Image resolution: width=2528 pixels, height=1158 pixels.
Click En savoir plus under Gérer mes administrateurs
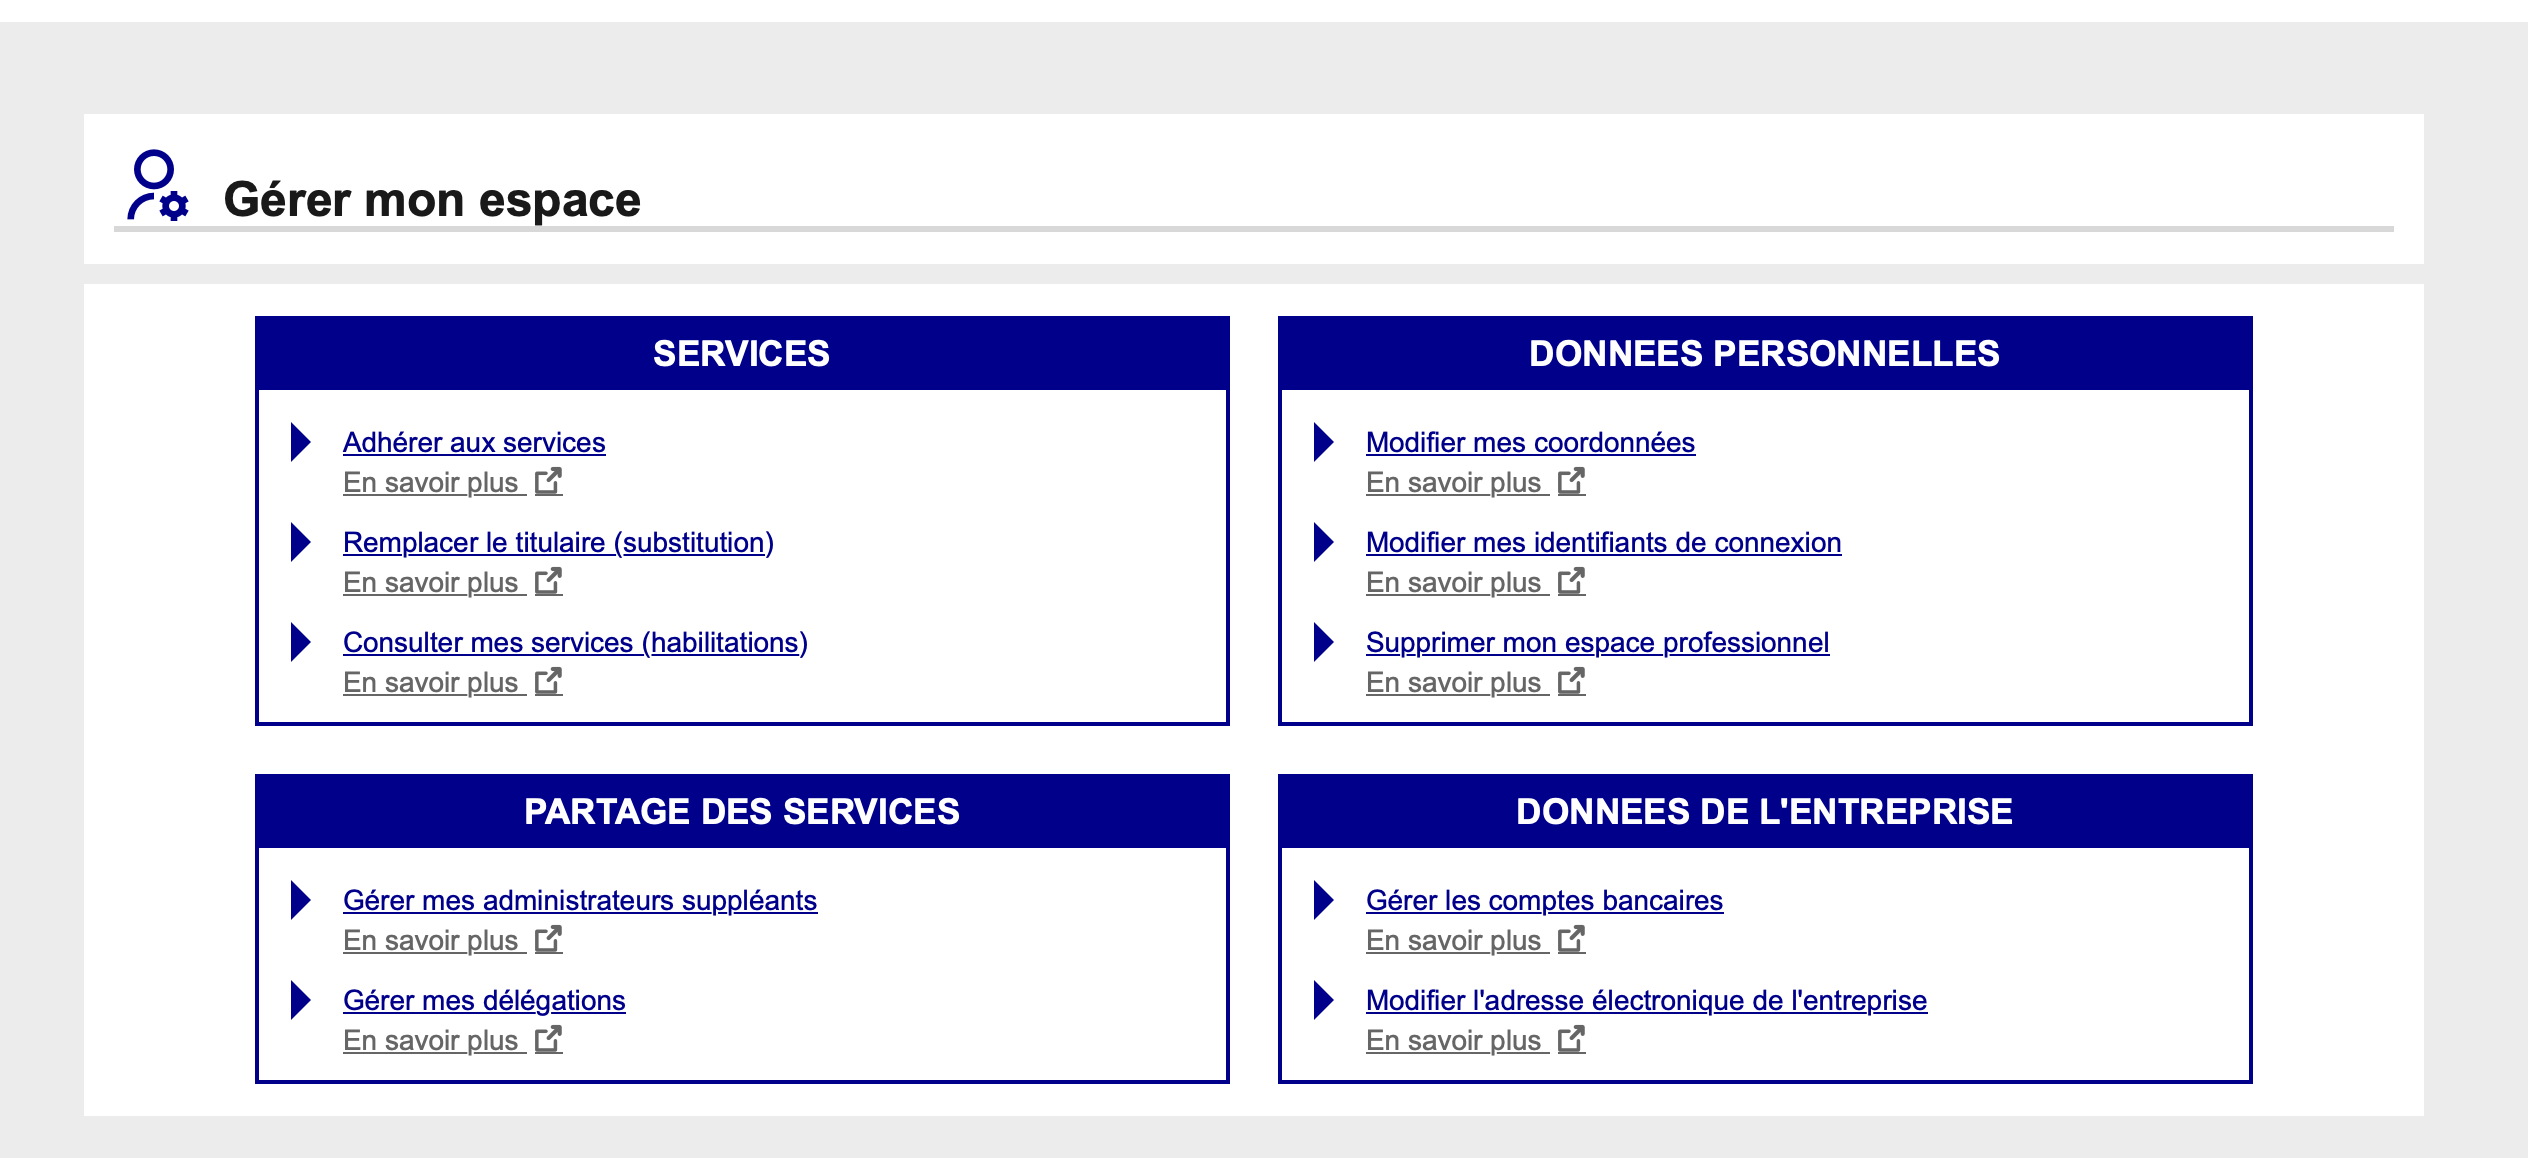(x=431, y=940)
